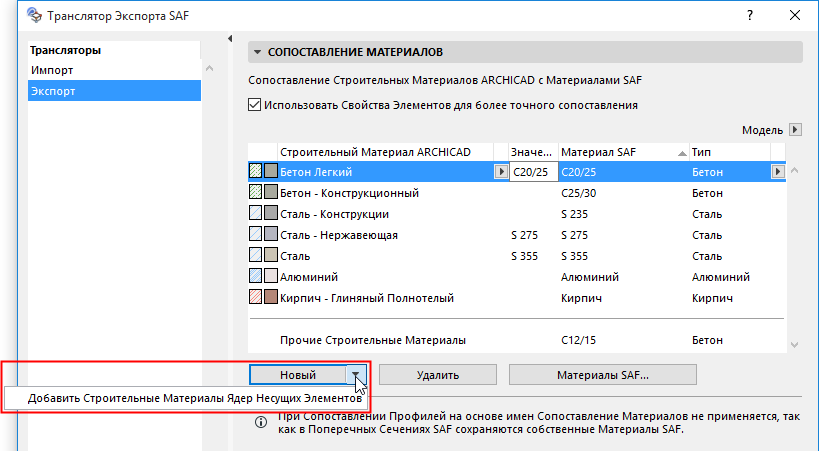
Task: Click the surface color swatch for Сталь - Нержавеющая
Action: 271,234
